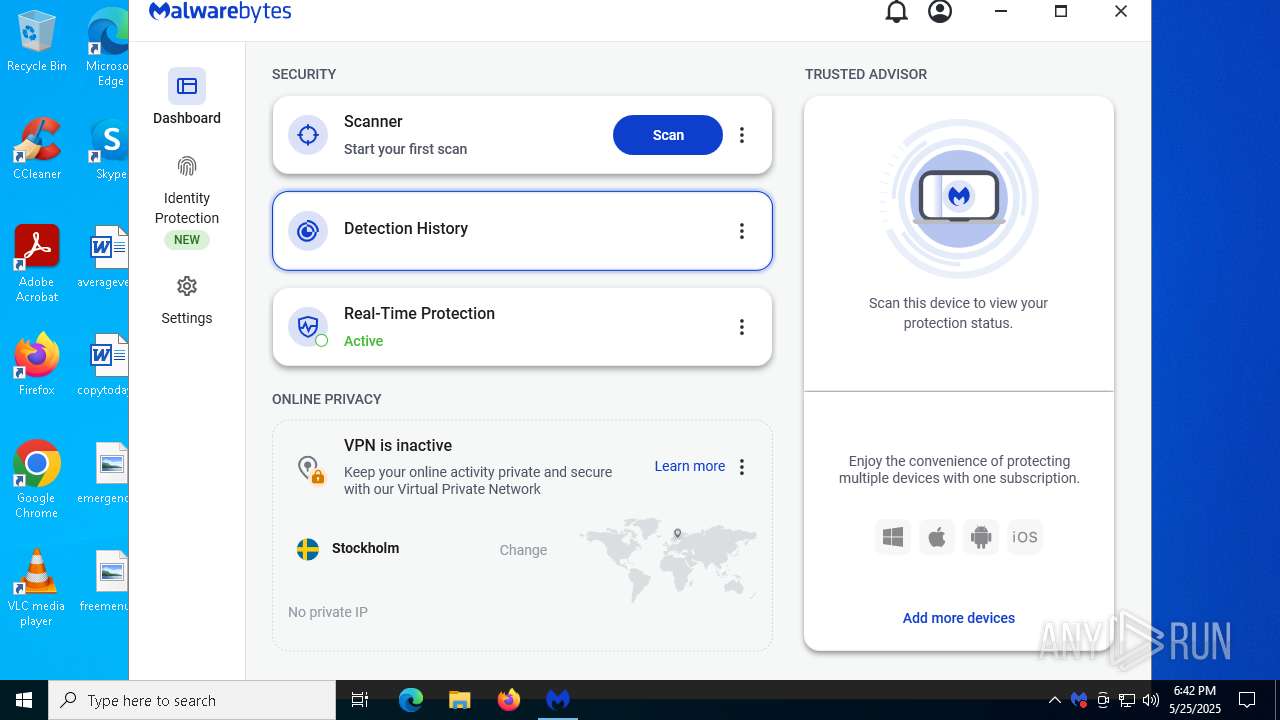Select the Stockholm server location
The image size is (1280, 720).
[x=365, y=548]
